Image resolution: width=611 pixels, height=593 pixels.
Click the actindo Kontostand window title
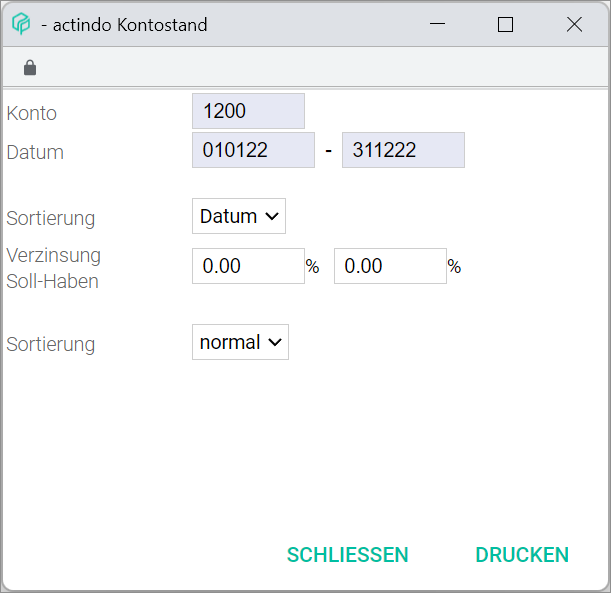click(x=125, y=25)
